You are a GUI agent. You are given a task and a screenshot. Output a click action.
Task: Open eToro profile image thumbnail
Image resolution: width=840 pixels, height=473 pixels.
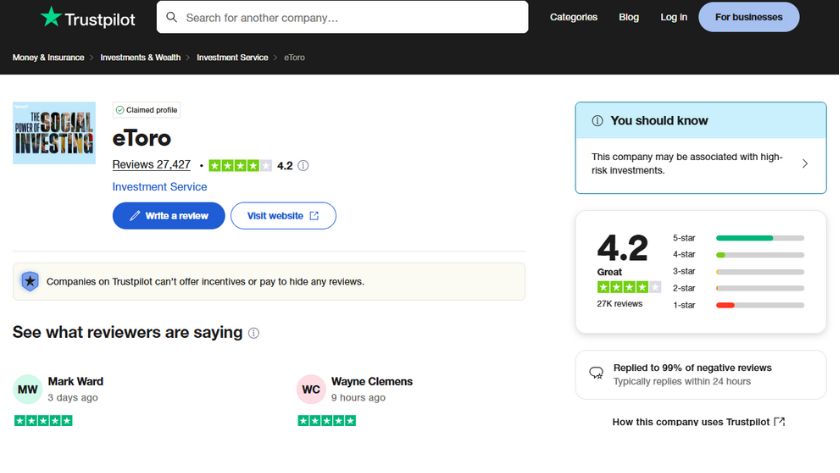(x=54, y=133)
